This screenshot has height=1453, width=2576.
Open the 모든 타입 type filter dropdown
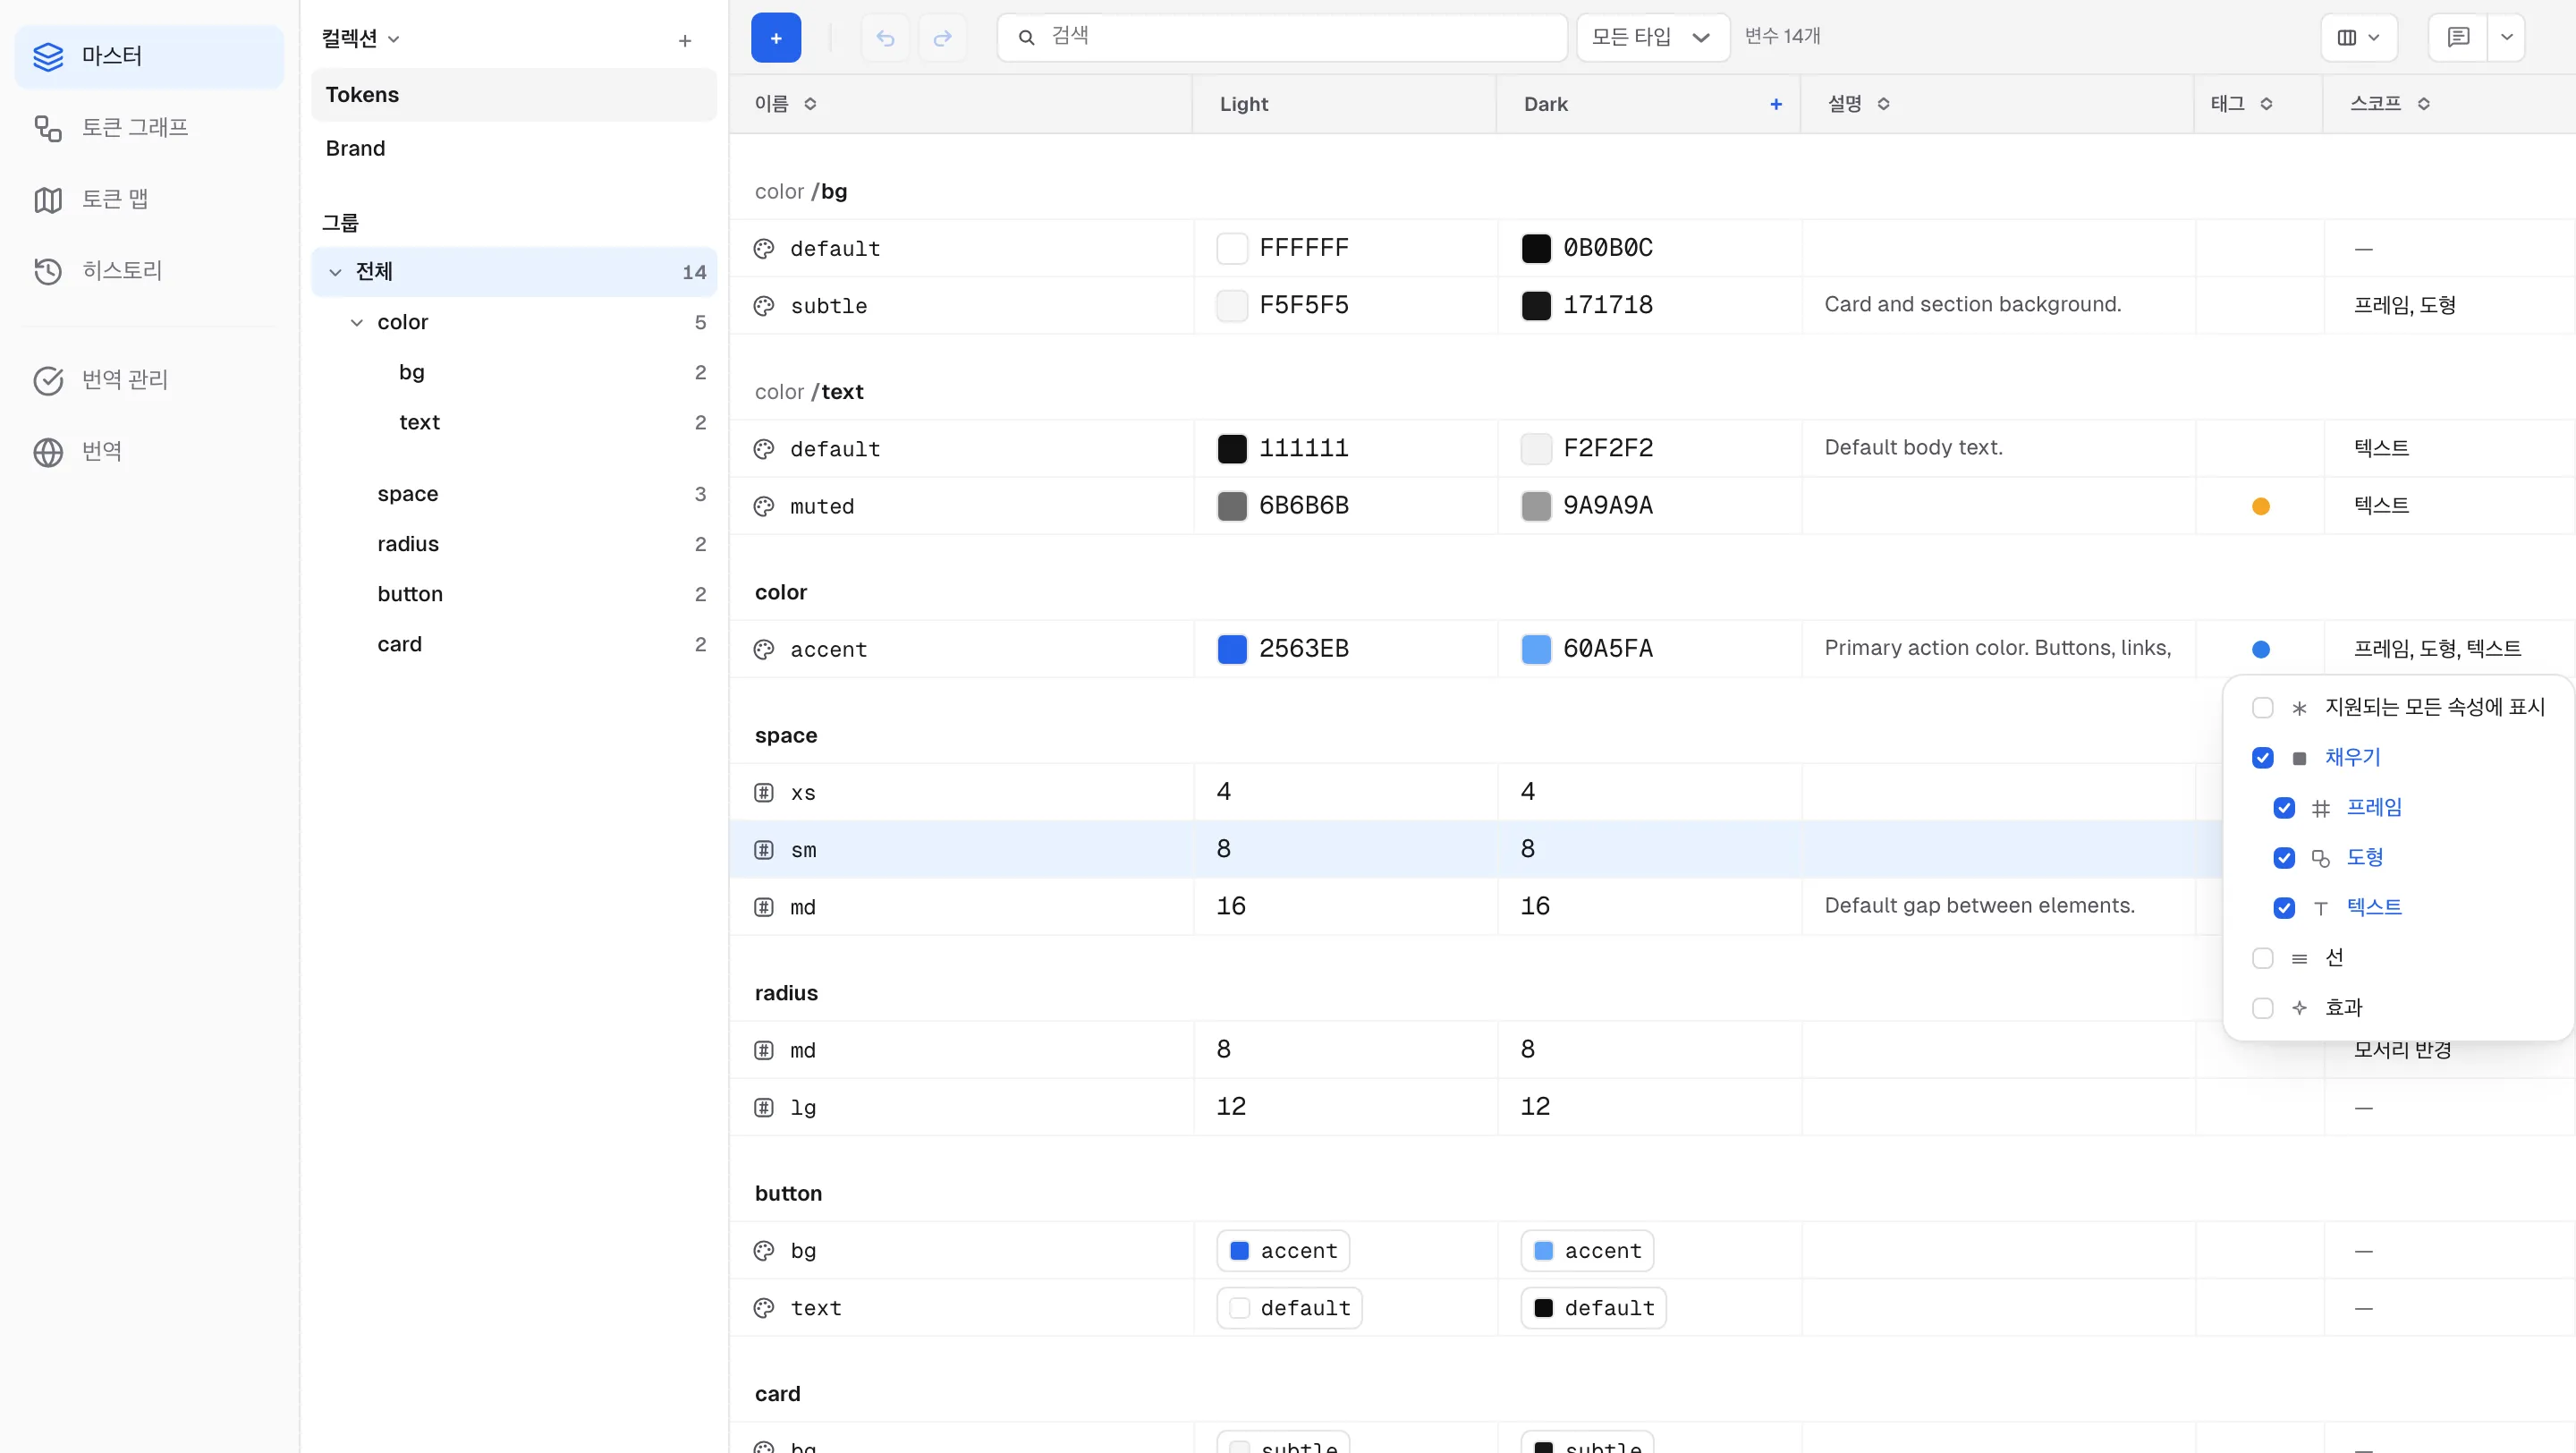click(x=1652, y=38)
